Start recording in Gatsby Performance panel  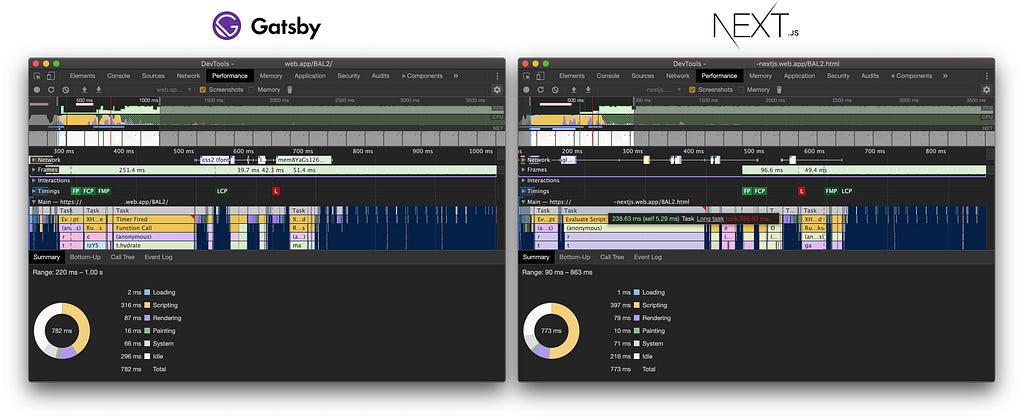(37, 89)
